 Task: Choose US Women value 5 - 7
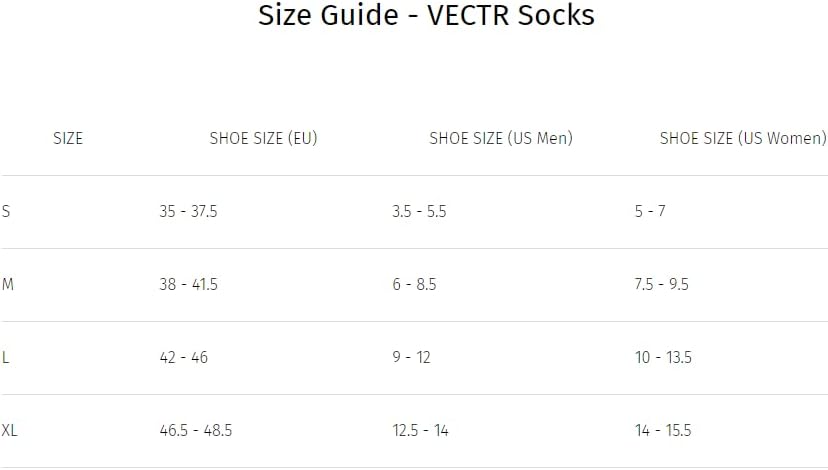[x=650, y=211]
